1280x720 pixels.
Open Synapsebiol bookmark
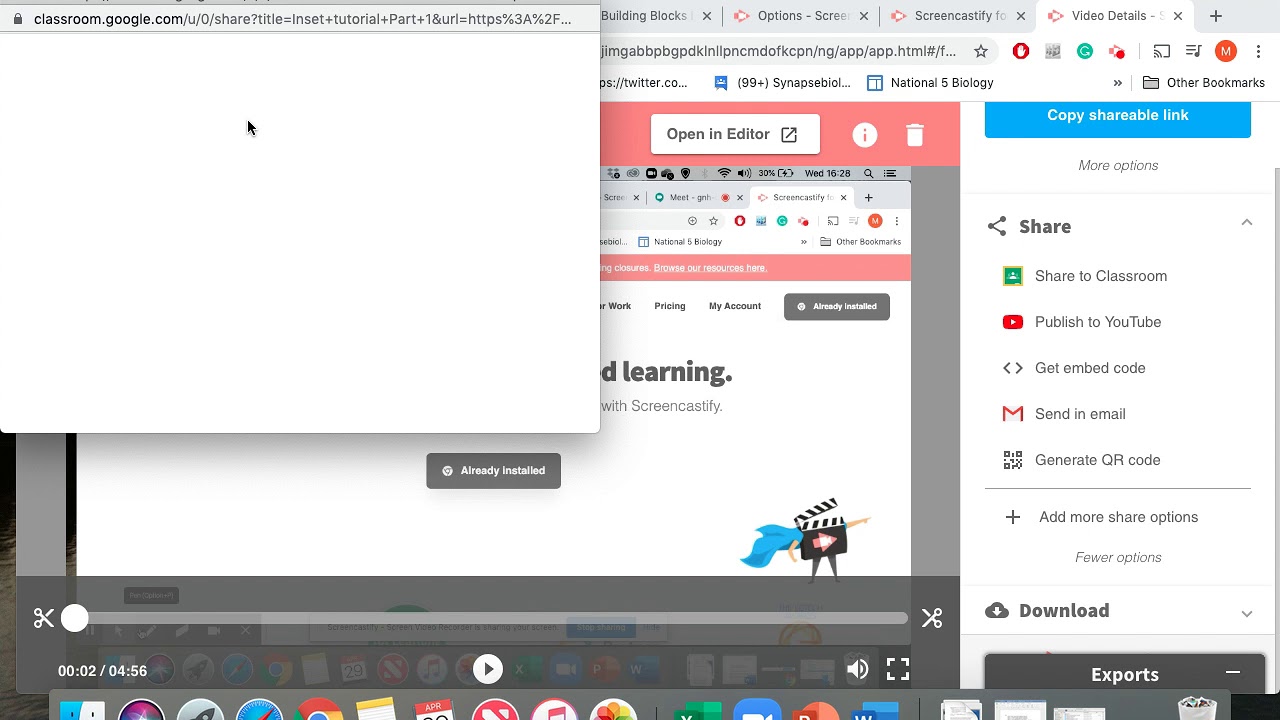(782, 83)
